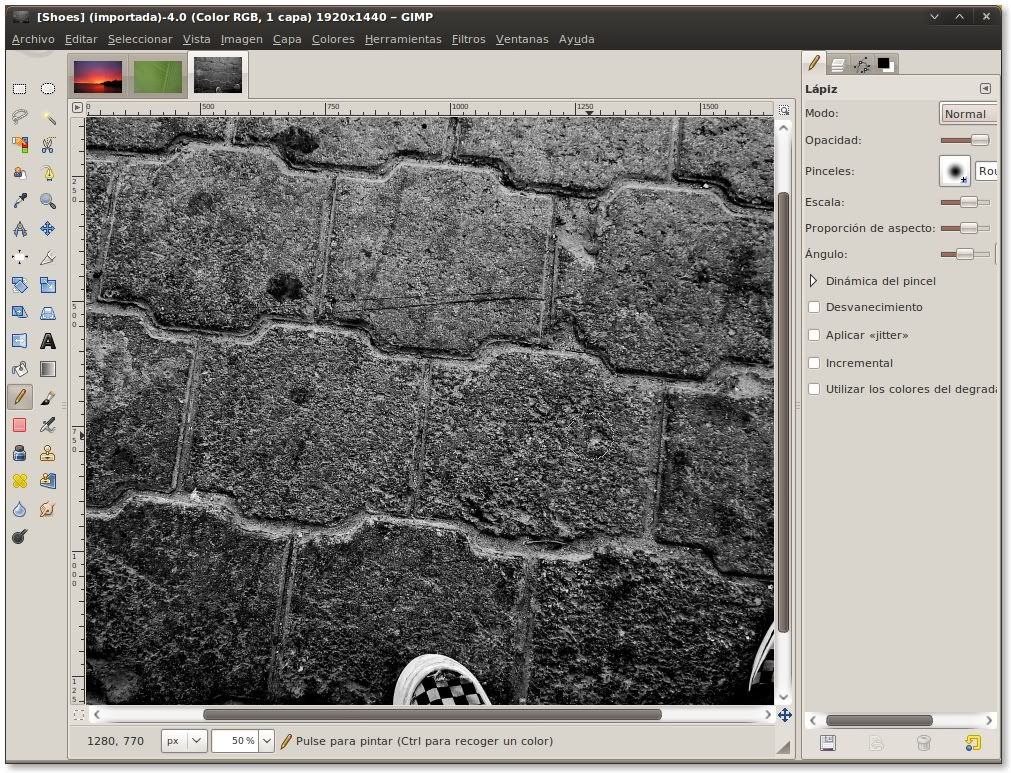This screenshot has height=773, width=1011.
Task: Select the Crop knife tool
Action: click(48, 257)
